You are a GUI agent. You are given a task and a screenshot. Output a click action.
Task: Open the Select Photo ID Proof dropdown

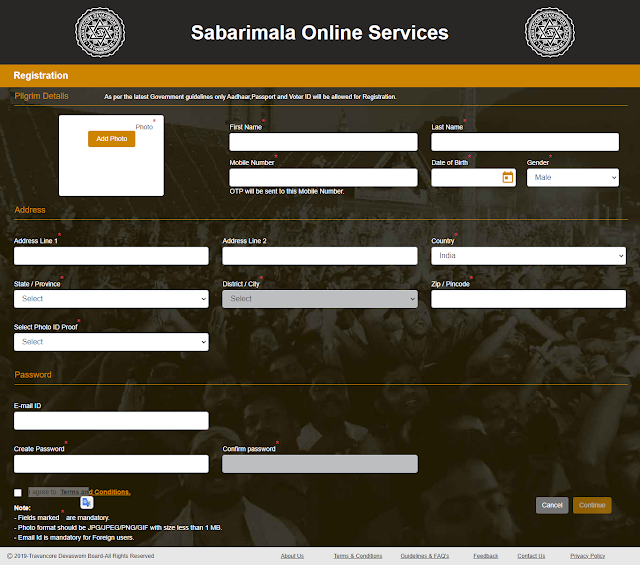111,342
